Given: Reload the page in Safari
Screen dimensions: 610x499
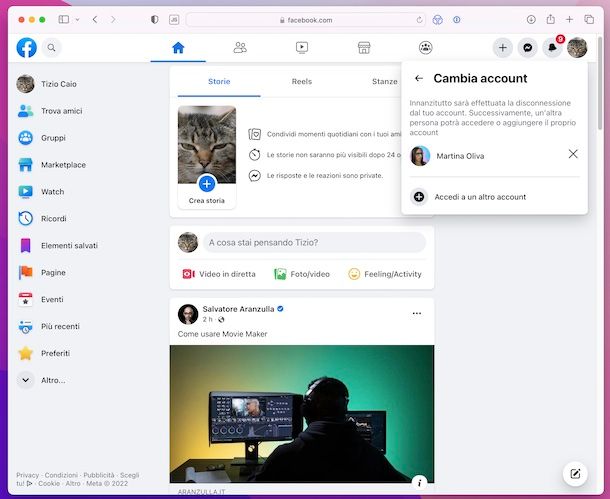Looking at the screenshot, I should [419, 20].
